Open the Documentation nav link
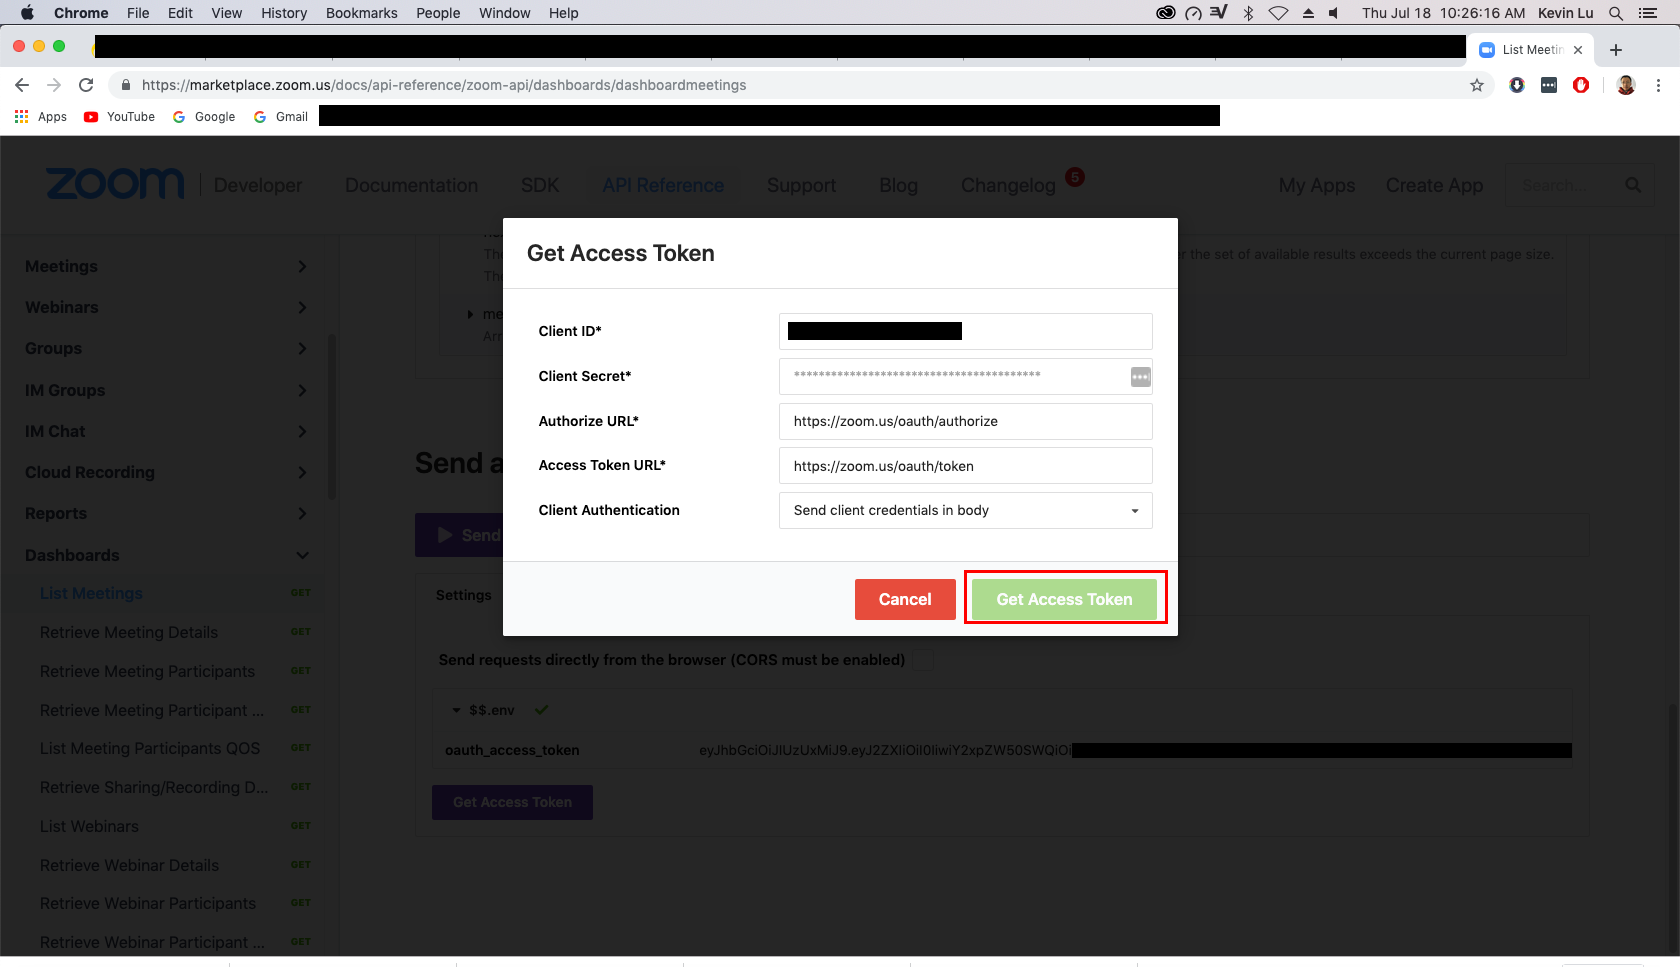 point(412,185)
